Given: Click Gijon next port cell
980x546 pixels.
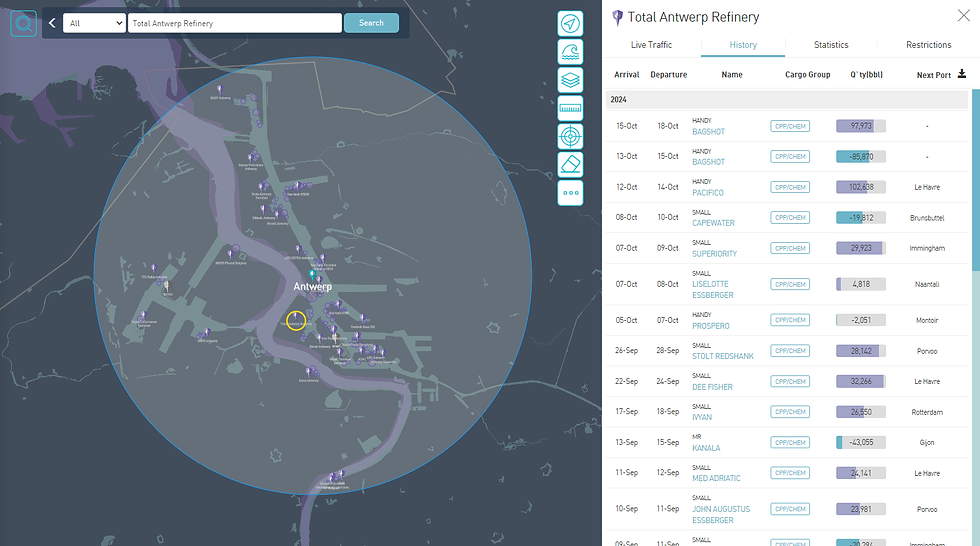Looking at the screenshot, I should 927,442.
